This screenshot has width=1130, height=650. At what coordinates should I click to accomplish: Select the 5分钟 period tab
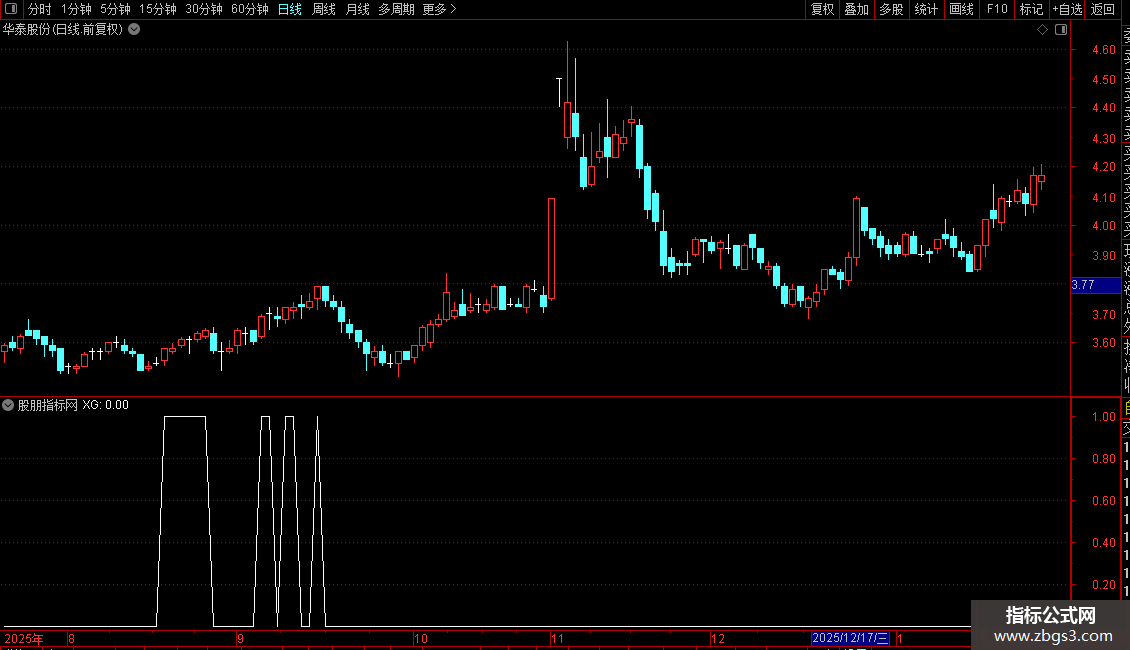coord(115,9)
